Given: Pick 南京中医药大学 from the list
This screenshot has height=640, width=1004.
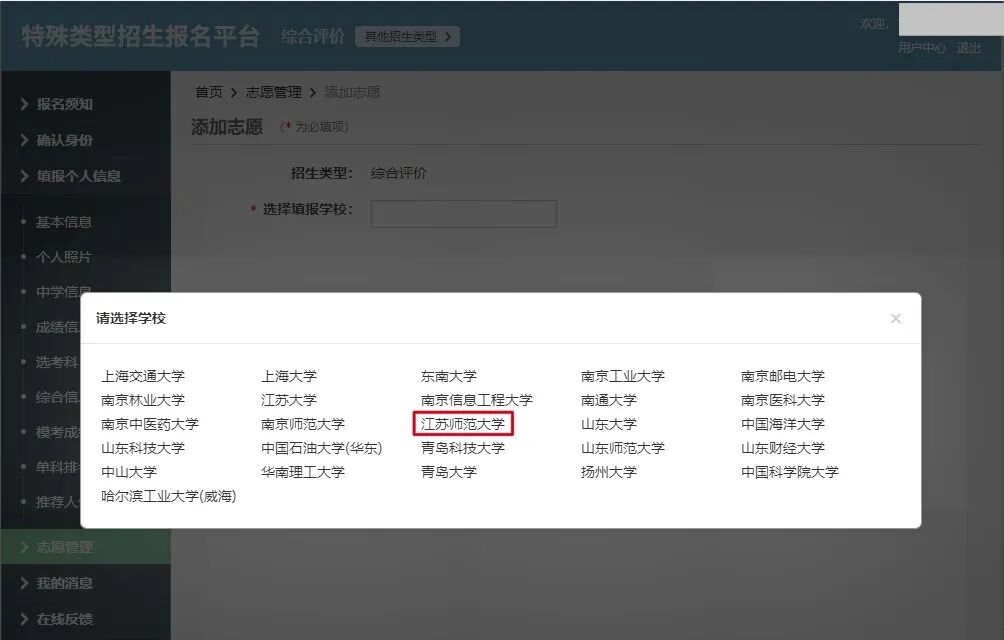Looking at the screenshot, I should pos(150,424).
